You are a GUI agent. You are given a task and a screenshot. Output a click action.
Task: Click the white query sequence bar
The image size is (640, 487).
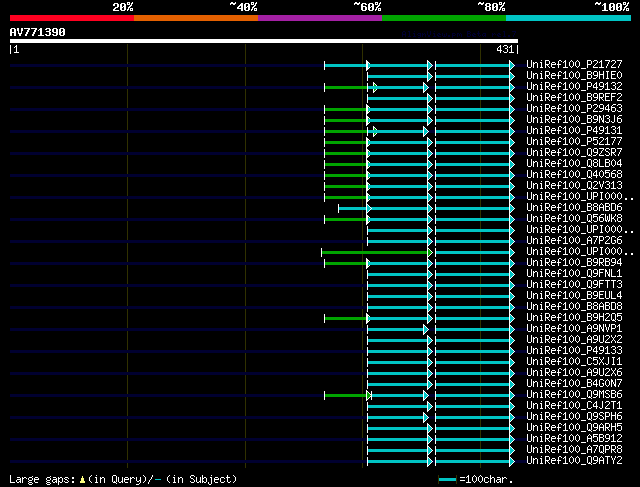click(x=264, y=41)
